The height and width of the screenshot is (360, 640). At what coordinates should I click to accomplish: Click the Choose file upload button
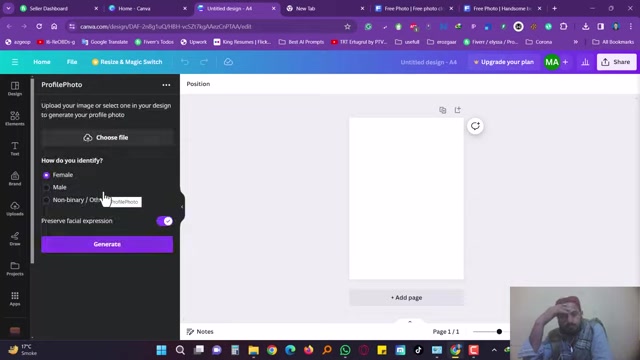tap(107, 138)
